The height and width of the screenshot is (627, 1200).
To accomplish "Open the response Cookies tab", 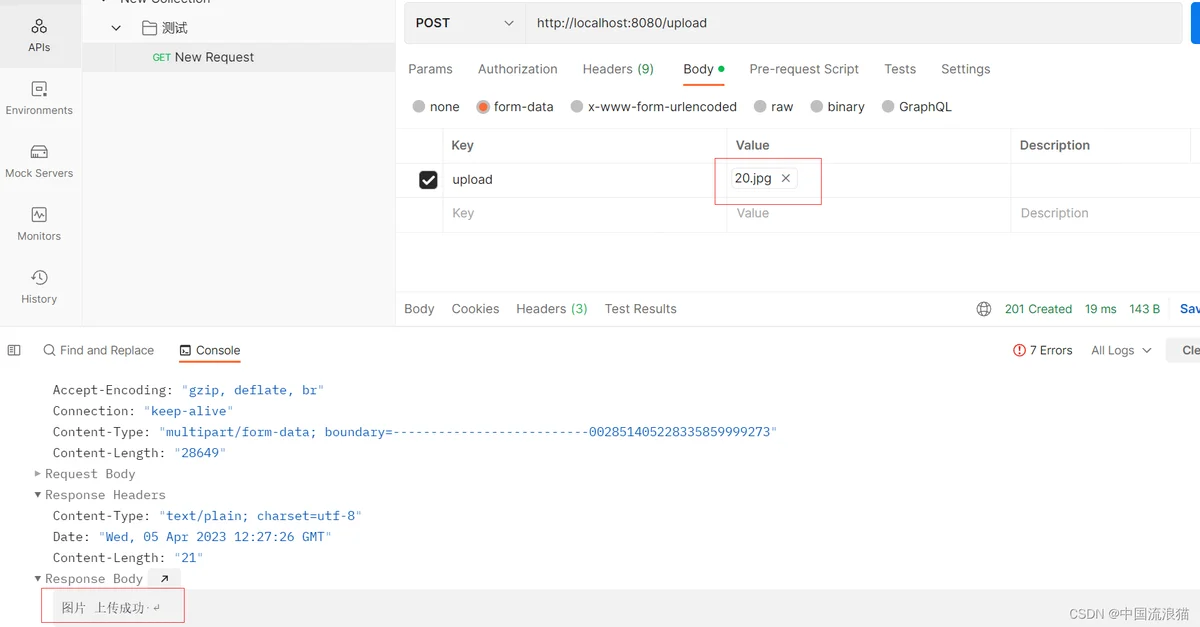I will pyautogui.click(x=475, y=309).
